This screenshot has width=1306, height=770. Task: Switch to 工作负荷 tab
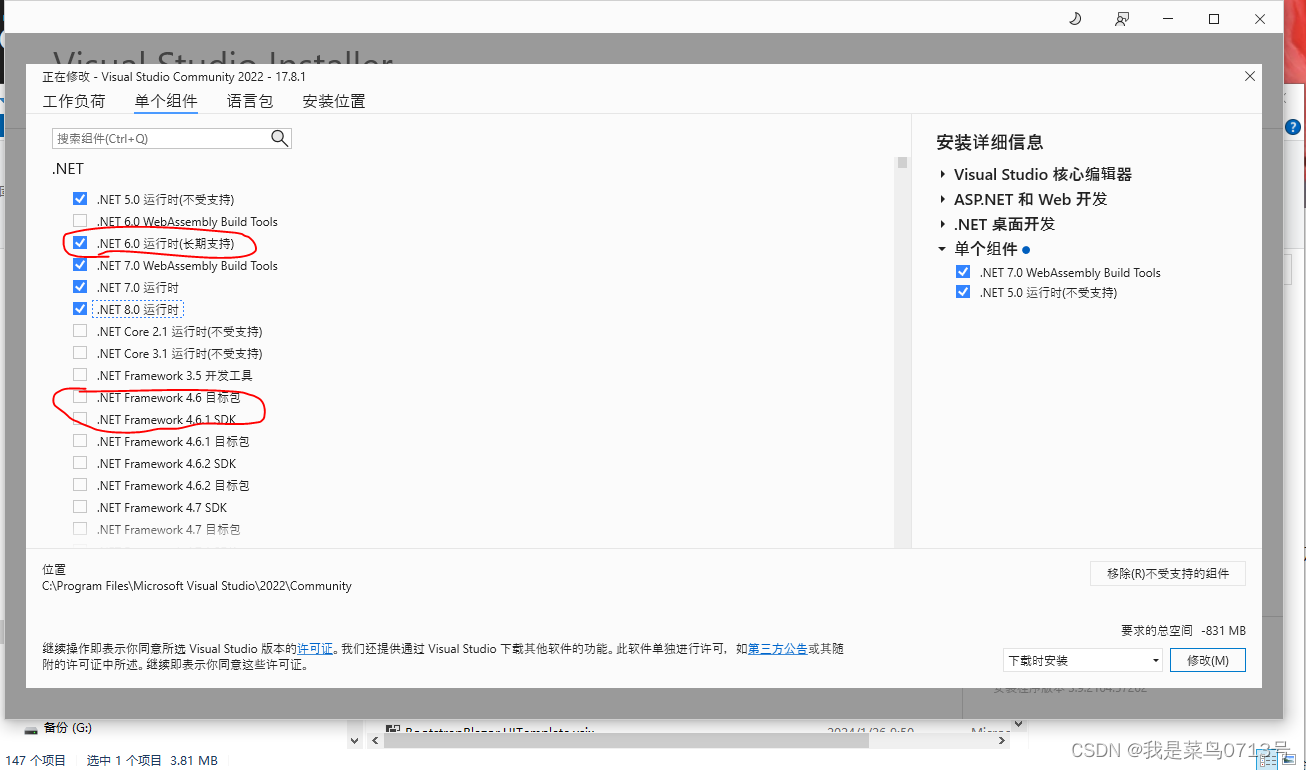point(74,101)
